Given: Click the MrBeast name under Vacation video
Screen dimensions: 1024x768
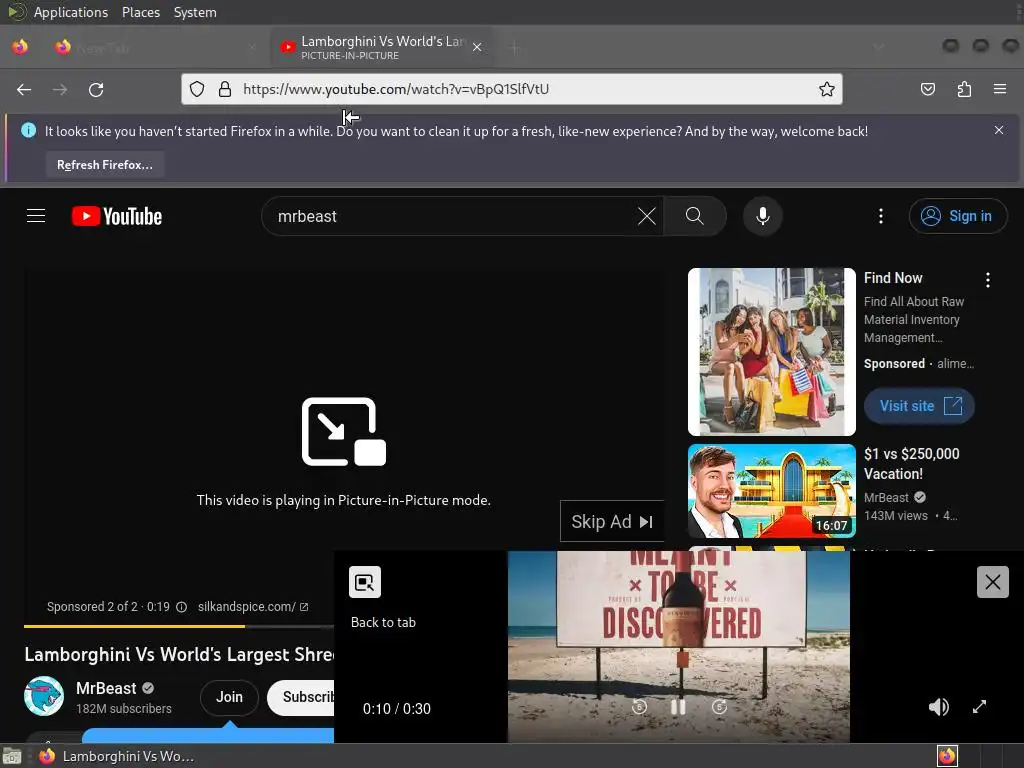Looking at the screenshot, I should [886, 498].
